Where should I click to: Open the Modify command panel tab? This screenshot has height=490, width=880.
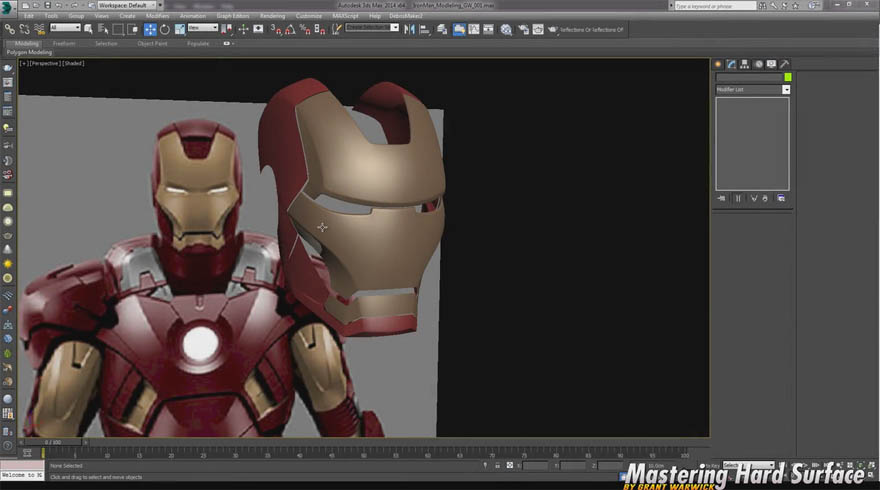tap(731, 64)
